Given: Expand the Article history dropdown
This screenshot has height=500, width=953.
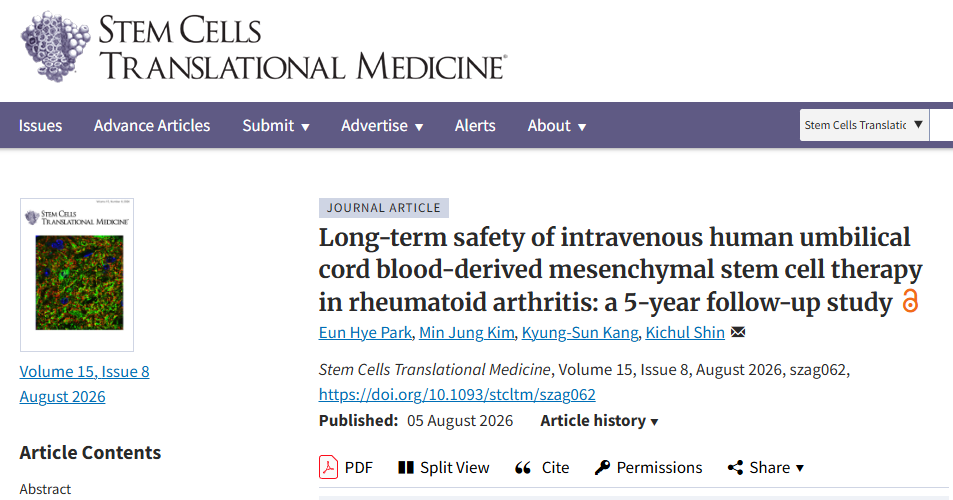Looking at the screenshot, I should (599, 420).
